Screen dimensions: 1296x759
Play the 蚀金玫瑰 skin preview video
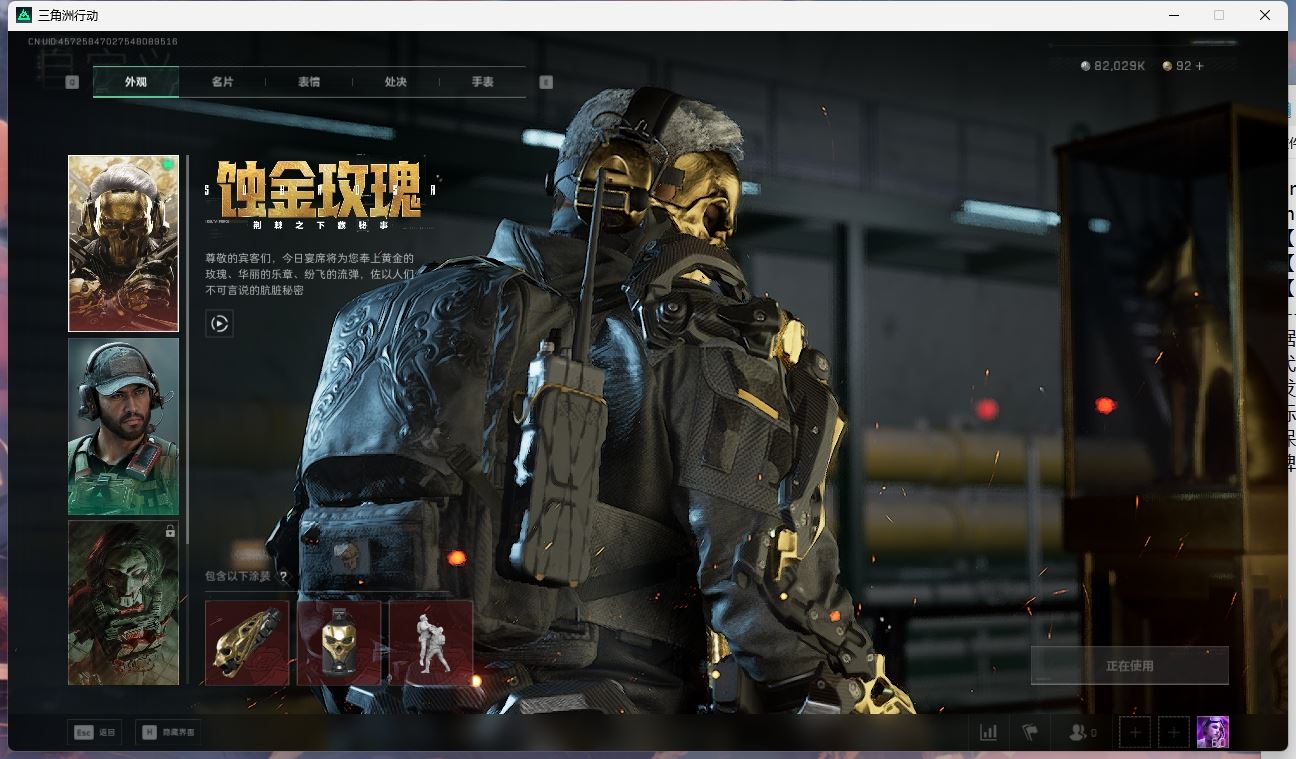click(219, 323)
